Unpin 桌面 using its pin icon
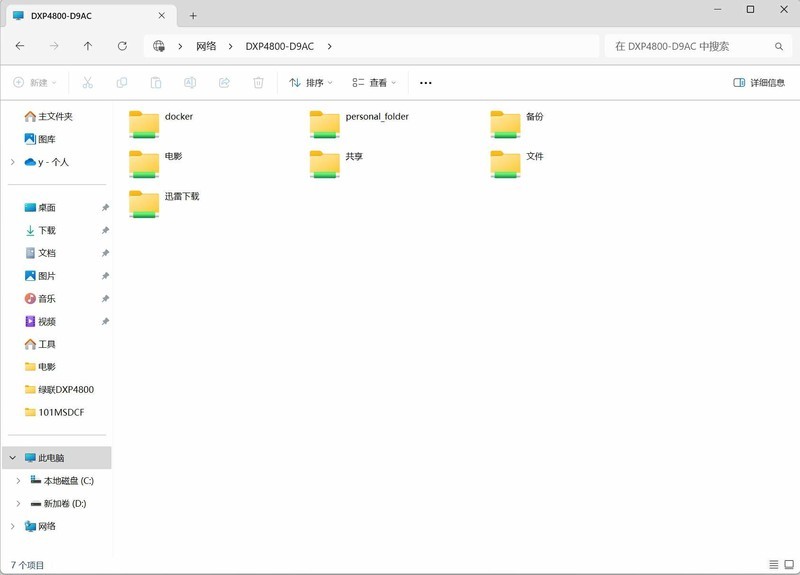 click(105, 208)
